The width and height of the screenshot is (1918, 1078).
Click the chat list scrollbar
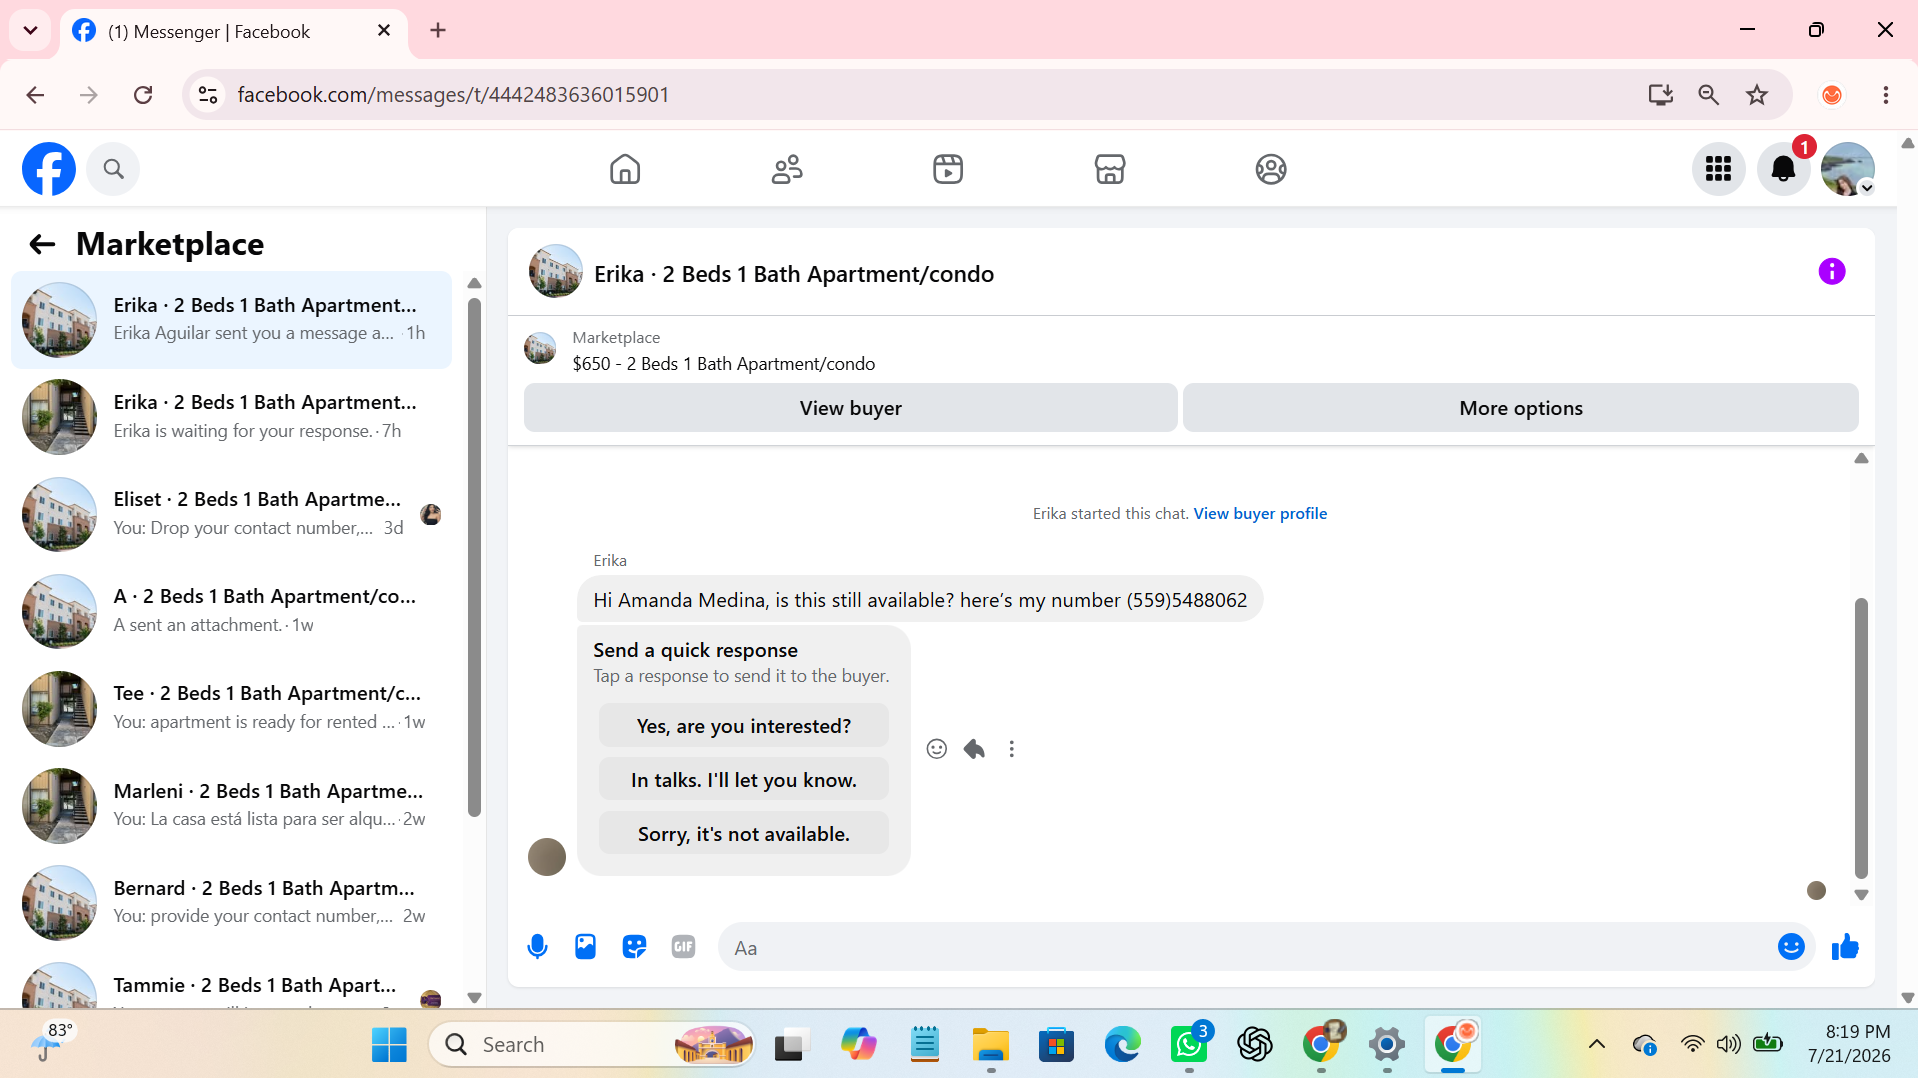pyautogui.click(x=474, y=555)
